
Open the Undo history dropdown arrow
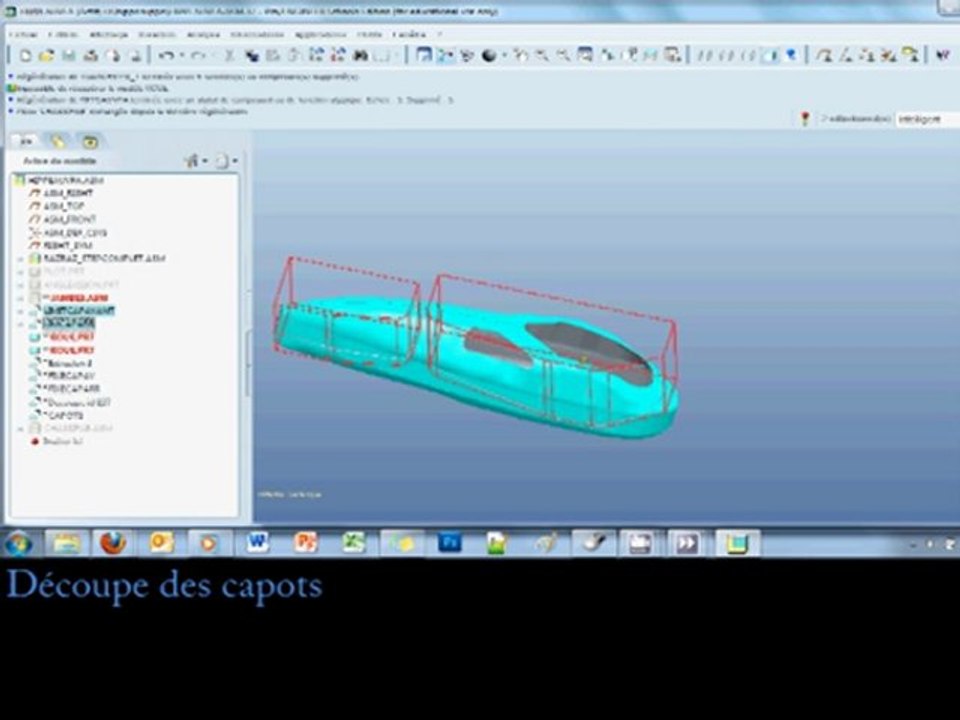pos(182,56)
